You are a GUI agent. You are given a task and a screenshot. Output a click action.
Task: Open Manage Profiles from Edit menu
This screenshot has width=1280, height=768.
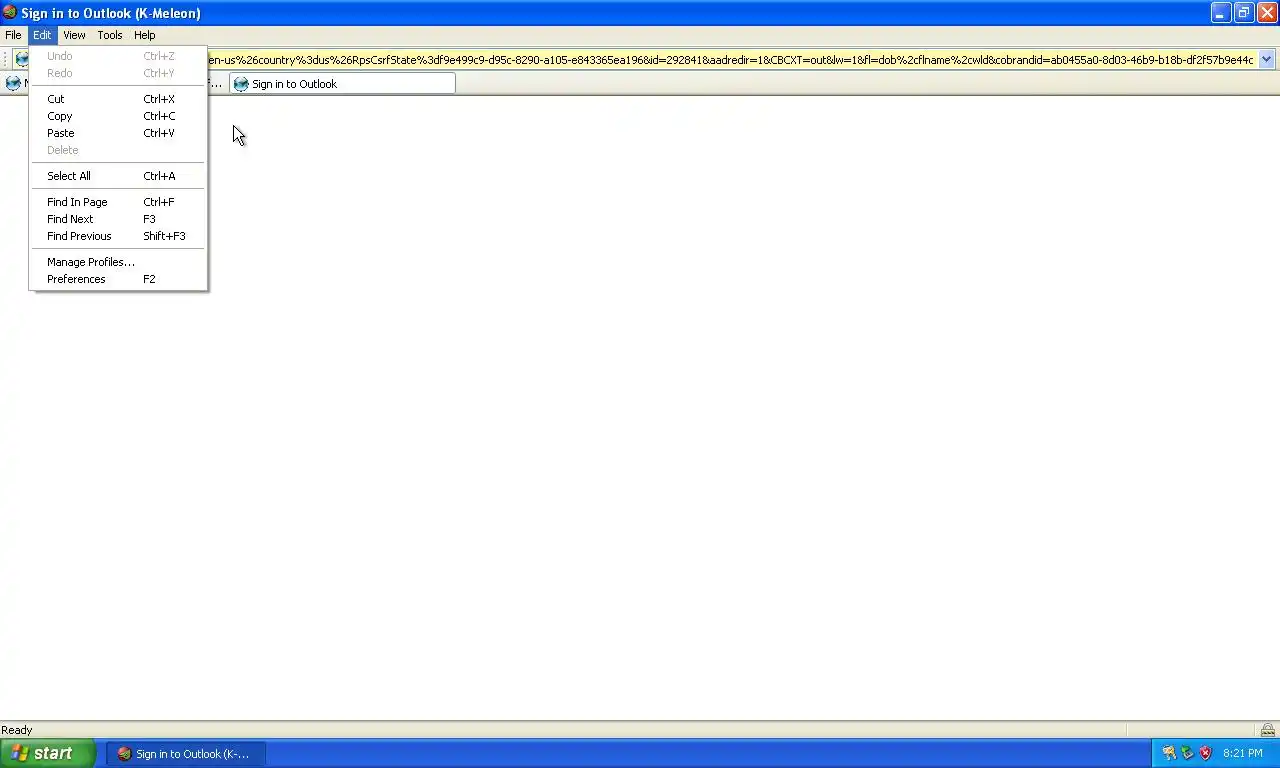(118, 262)
